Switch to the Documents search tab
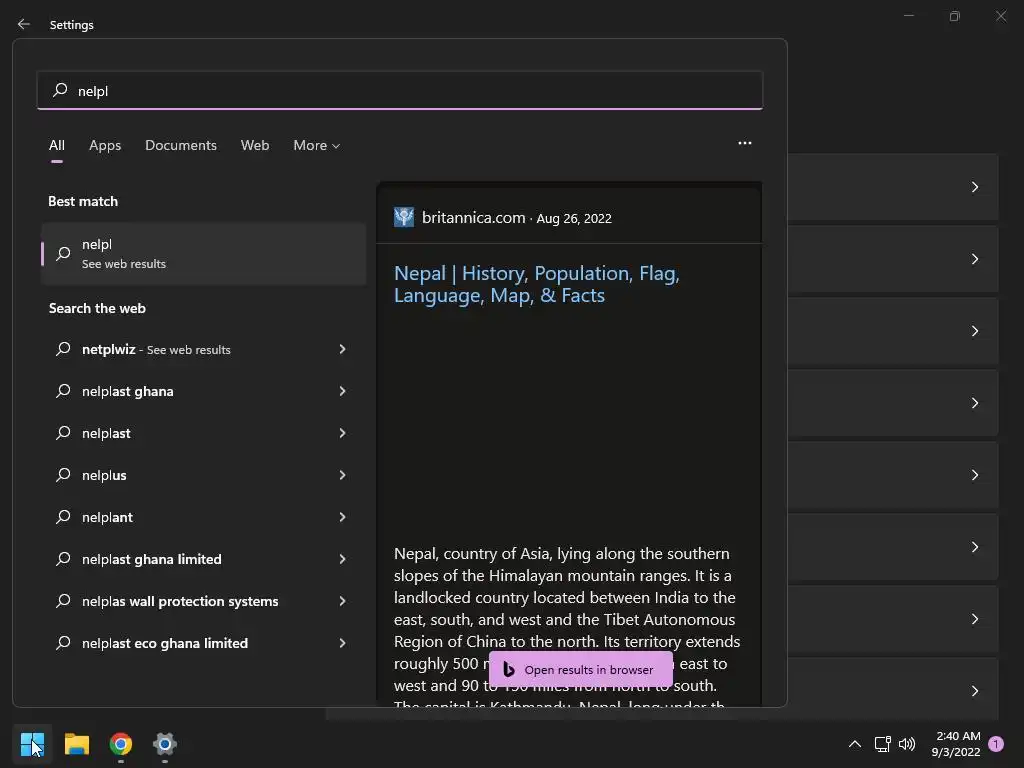Image resolution: width=1024 pixels, height=768 pixels. [x=181, y=145]
